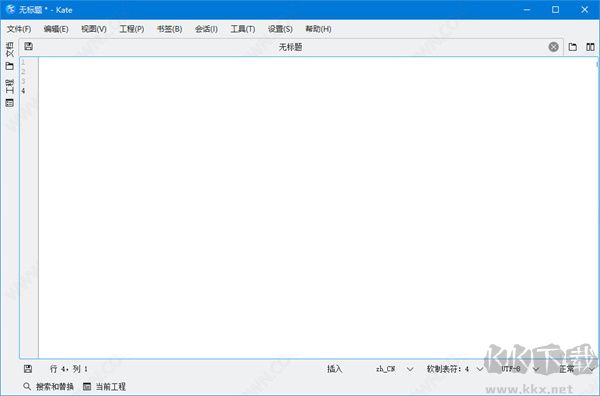The image size is (600, 396).
Task: Open the 设置(S) menu
Action: pos(280,29)
